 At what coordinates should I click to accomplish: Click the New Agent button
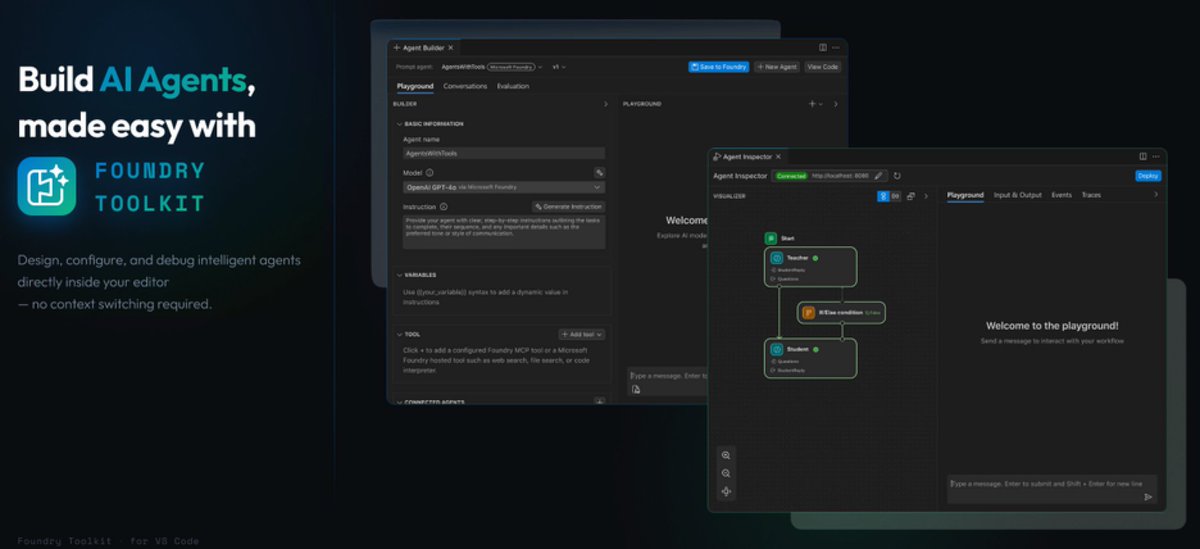pos(777,67)
